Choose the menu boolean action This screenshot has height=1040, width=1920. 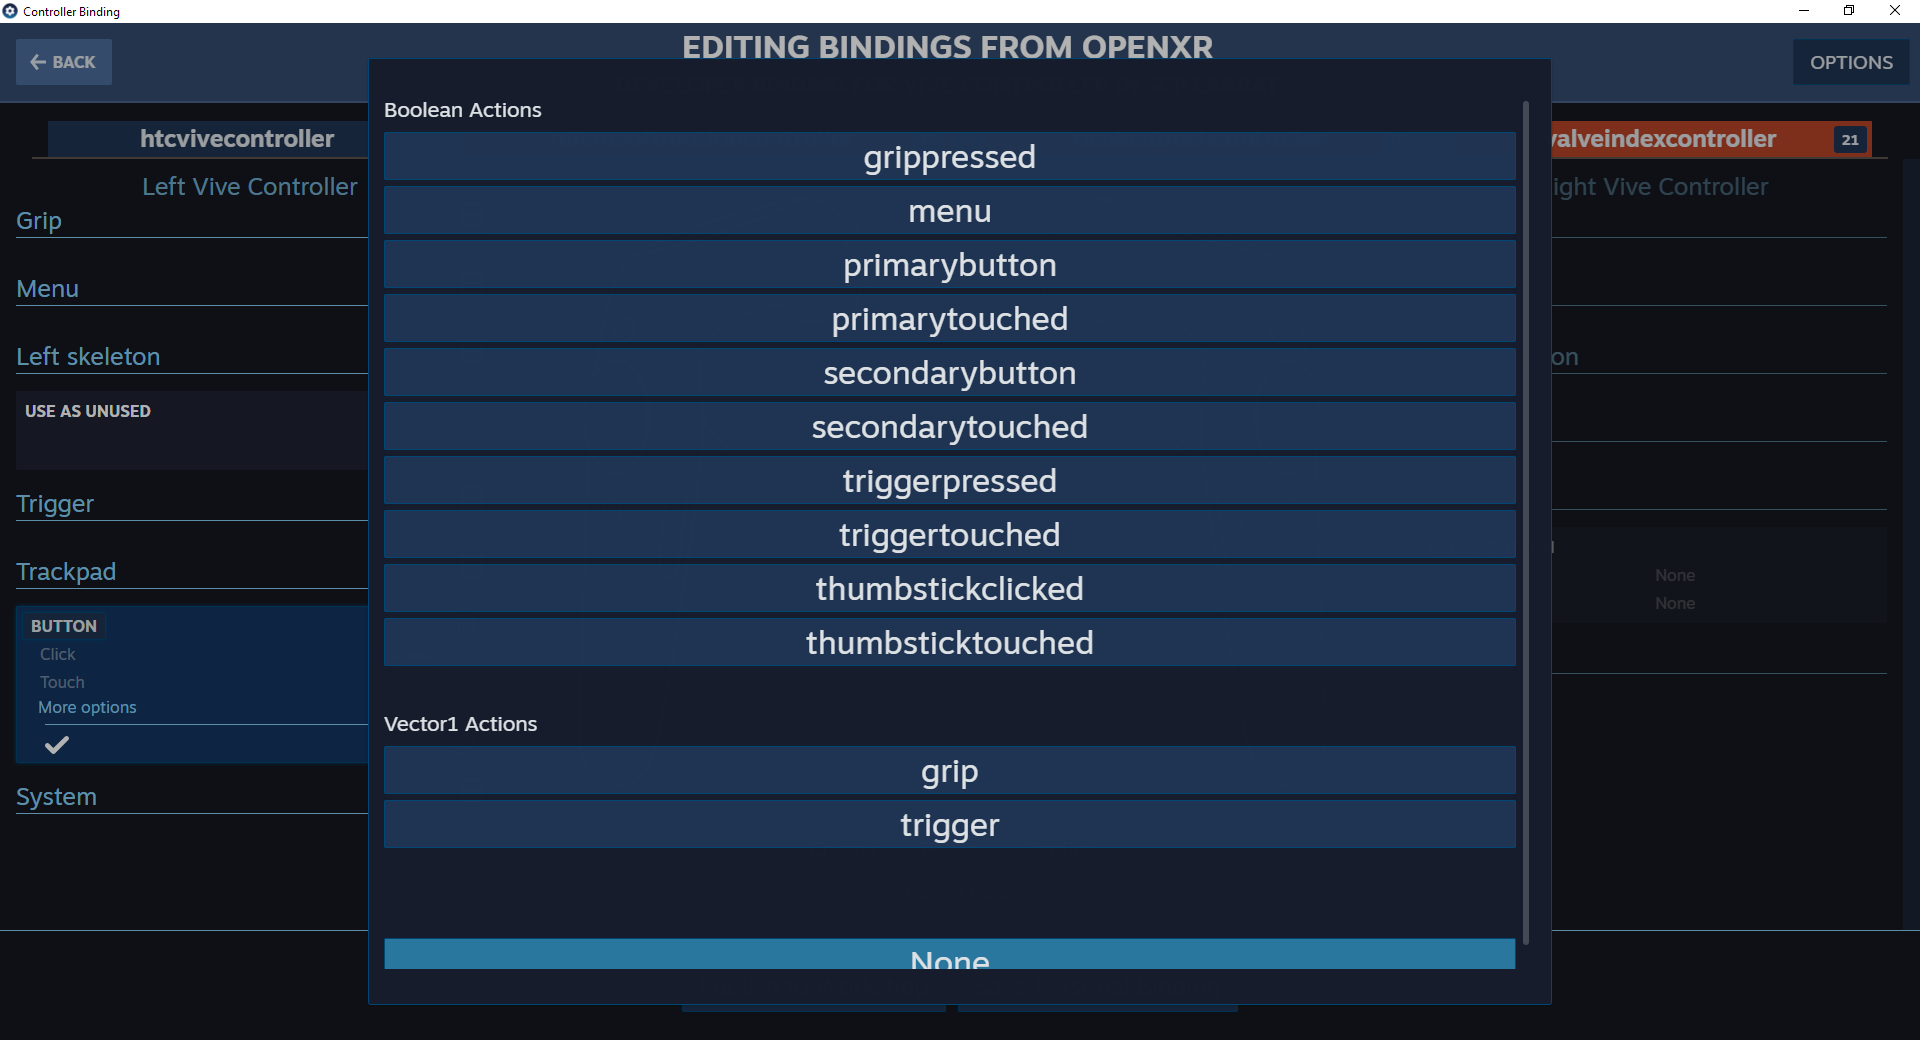949,211
